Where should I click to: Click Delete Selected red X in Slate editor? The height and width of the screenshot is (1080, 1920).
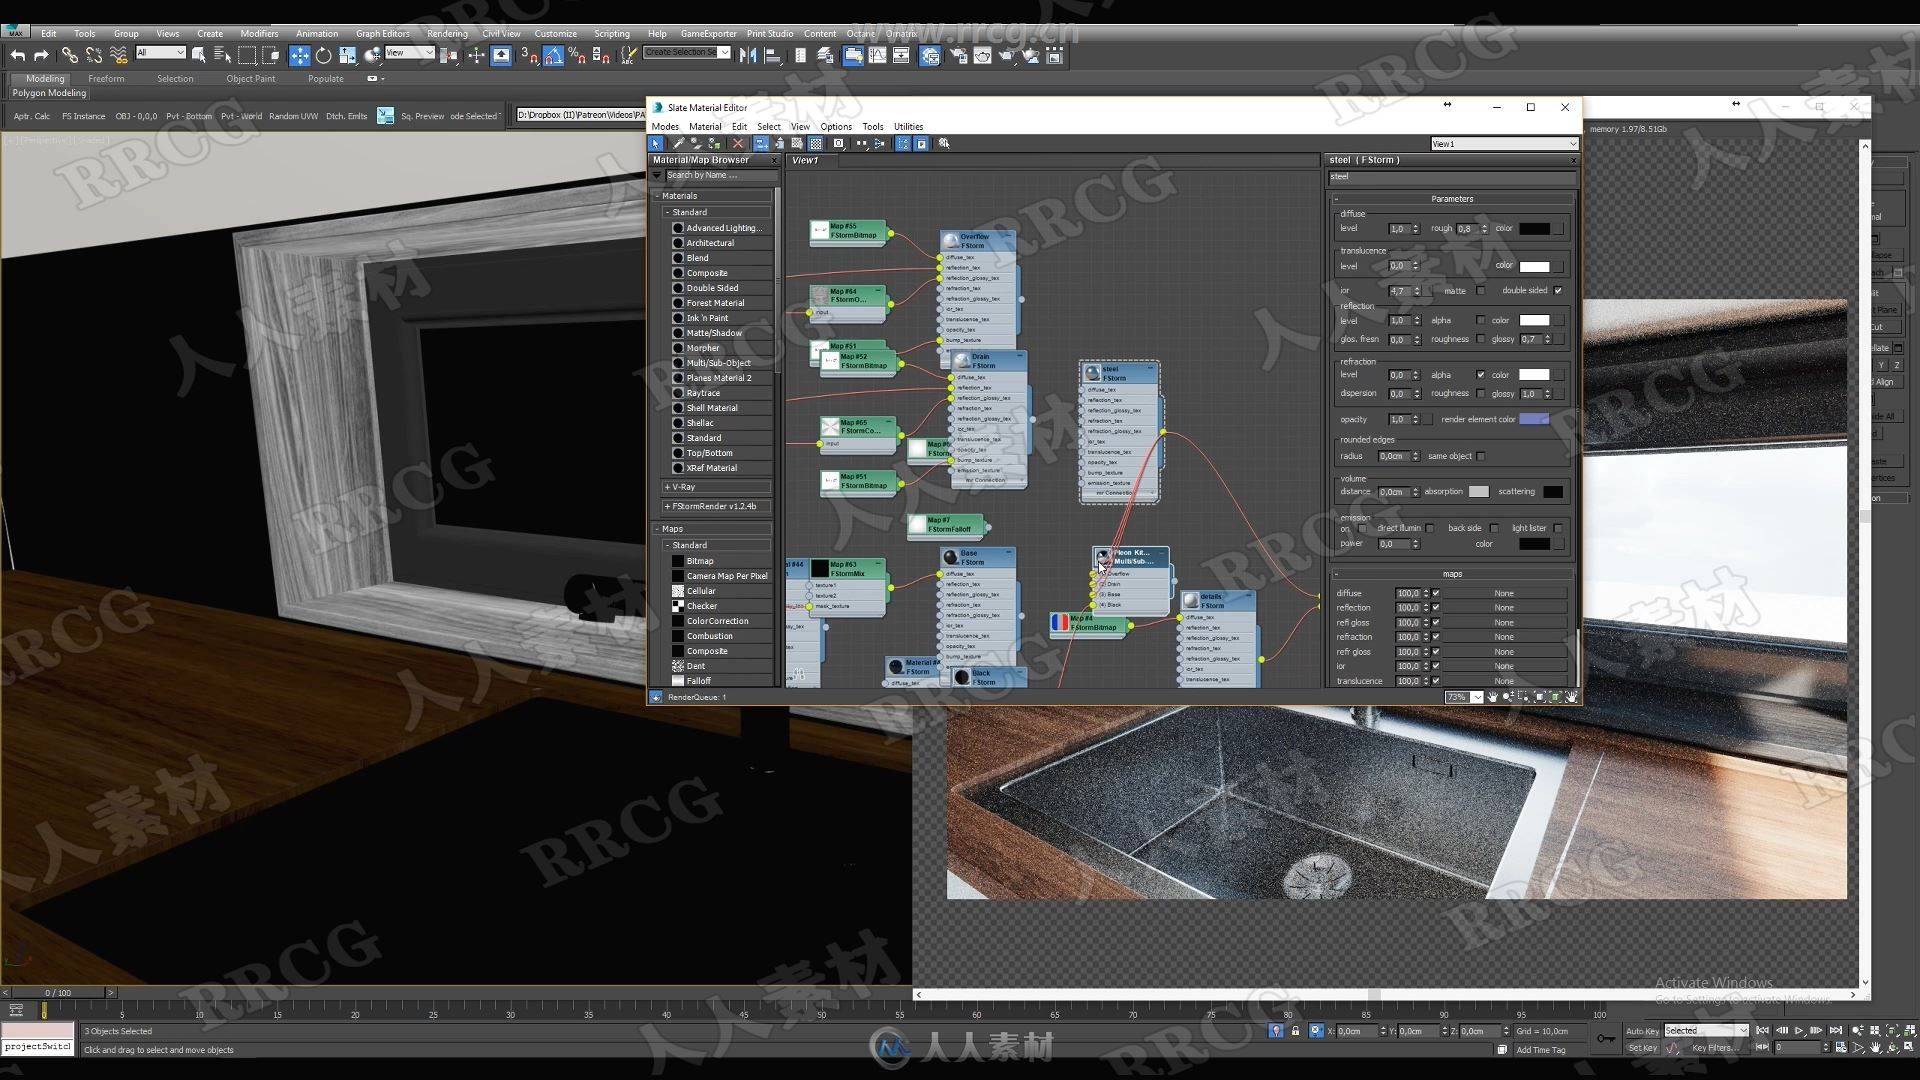tap(738, 144)
